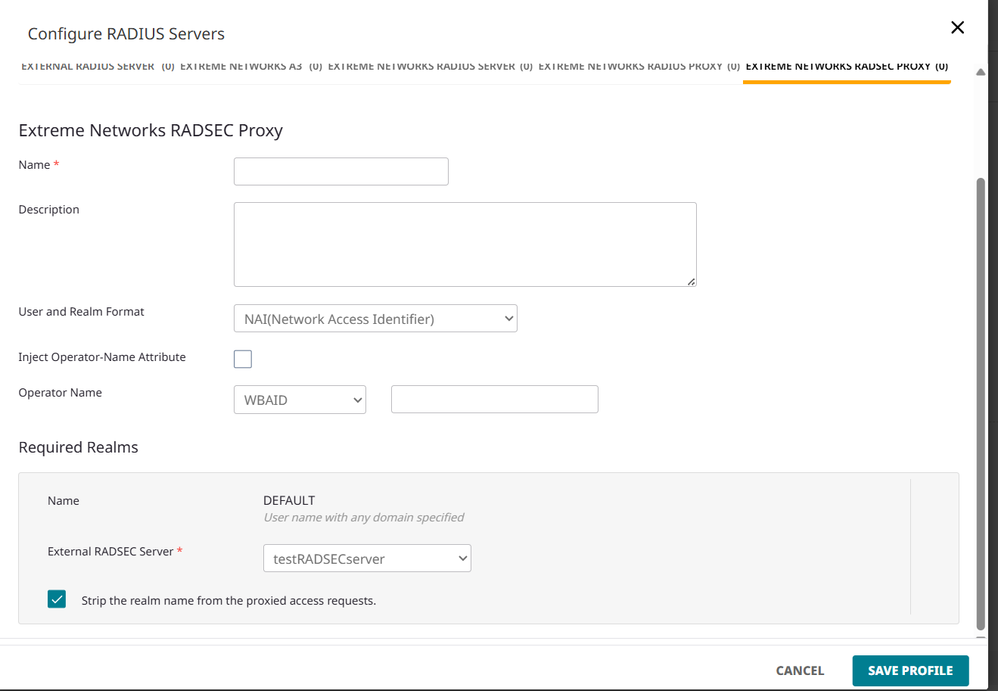Close the Configure RADIUS Servers dialog
998x691 pixels.
click(x=957, y=28)
